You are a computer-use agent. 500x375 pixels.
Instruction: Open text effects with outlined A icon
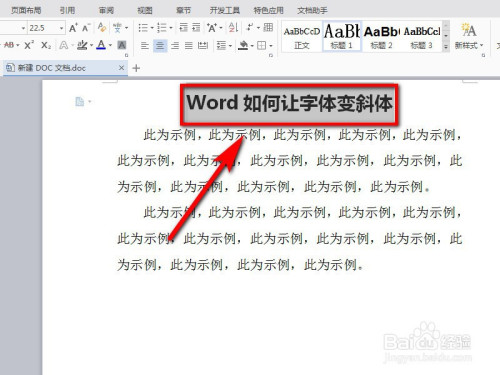pos(63,45)
